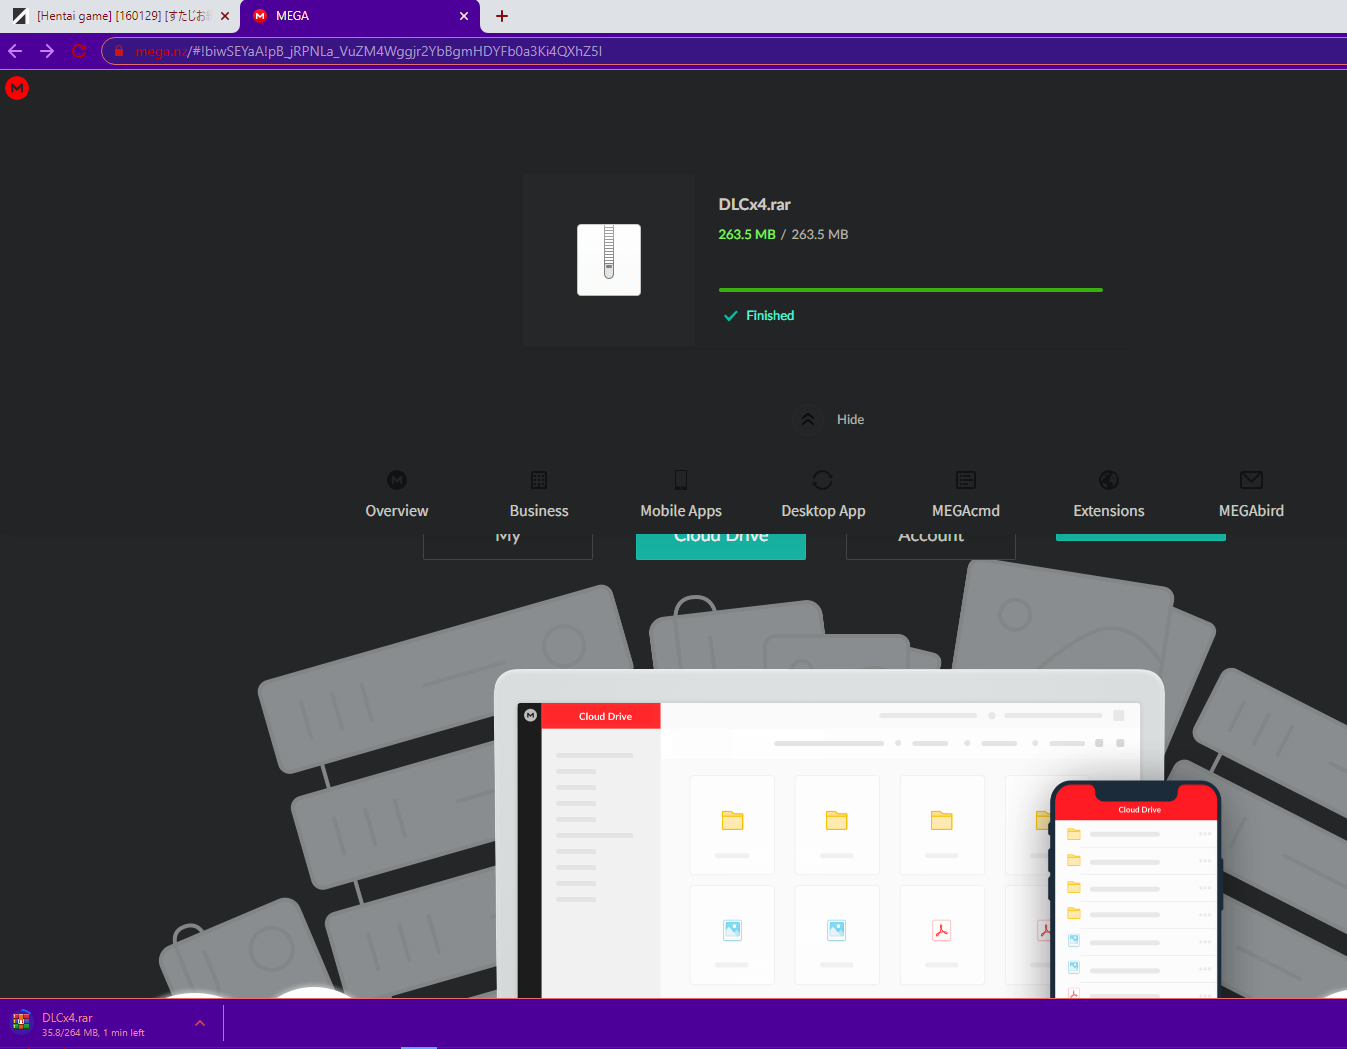Click the 263.5 MB downloaded size text
The image size is (1347, 1049).
tap(747, 234)
